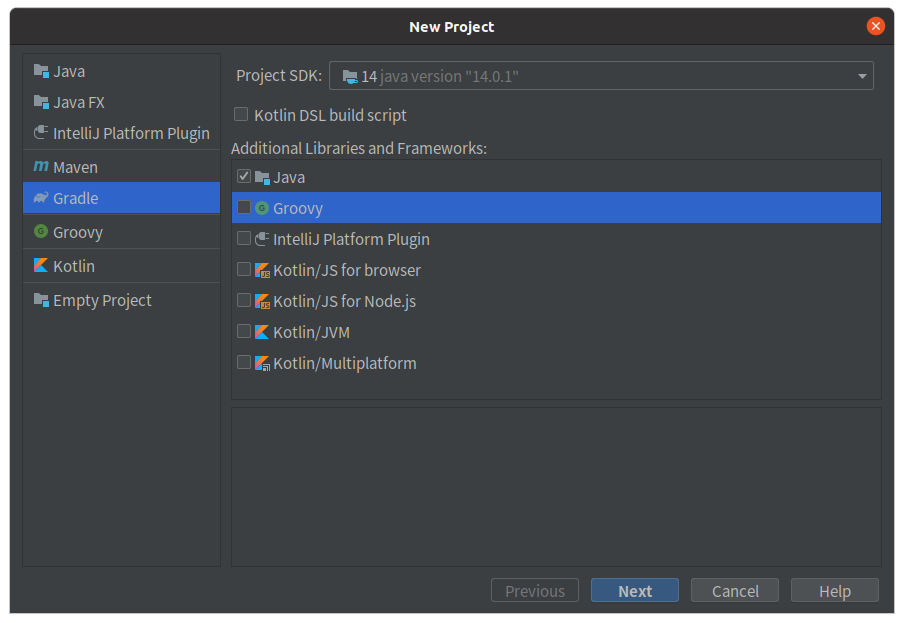The height and width of the screenshot is (623, 904).
Task: Check the Kotlin/JVM checkbox
Action: coord(244,331)
